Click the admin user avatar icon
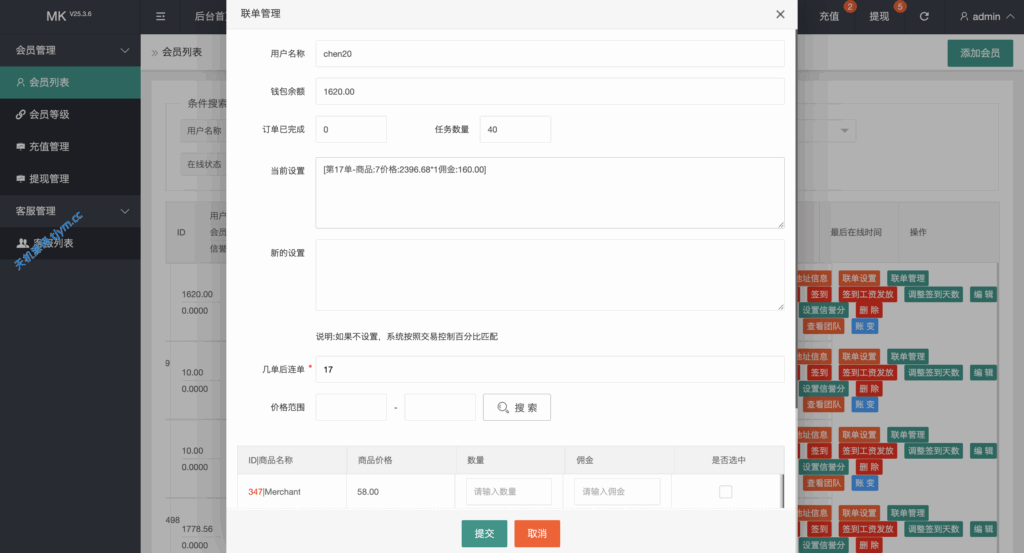 [964, 17]
